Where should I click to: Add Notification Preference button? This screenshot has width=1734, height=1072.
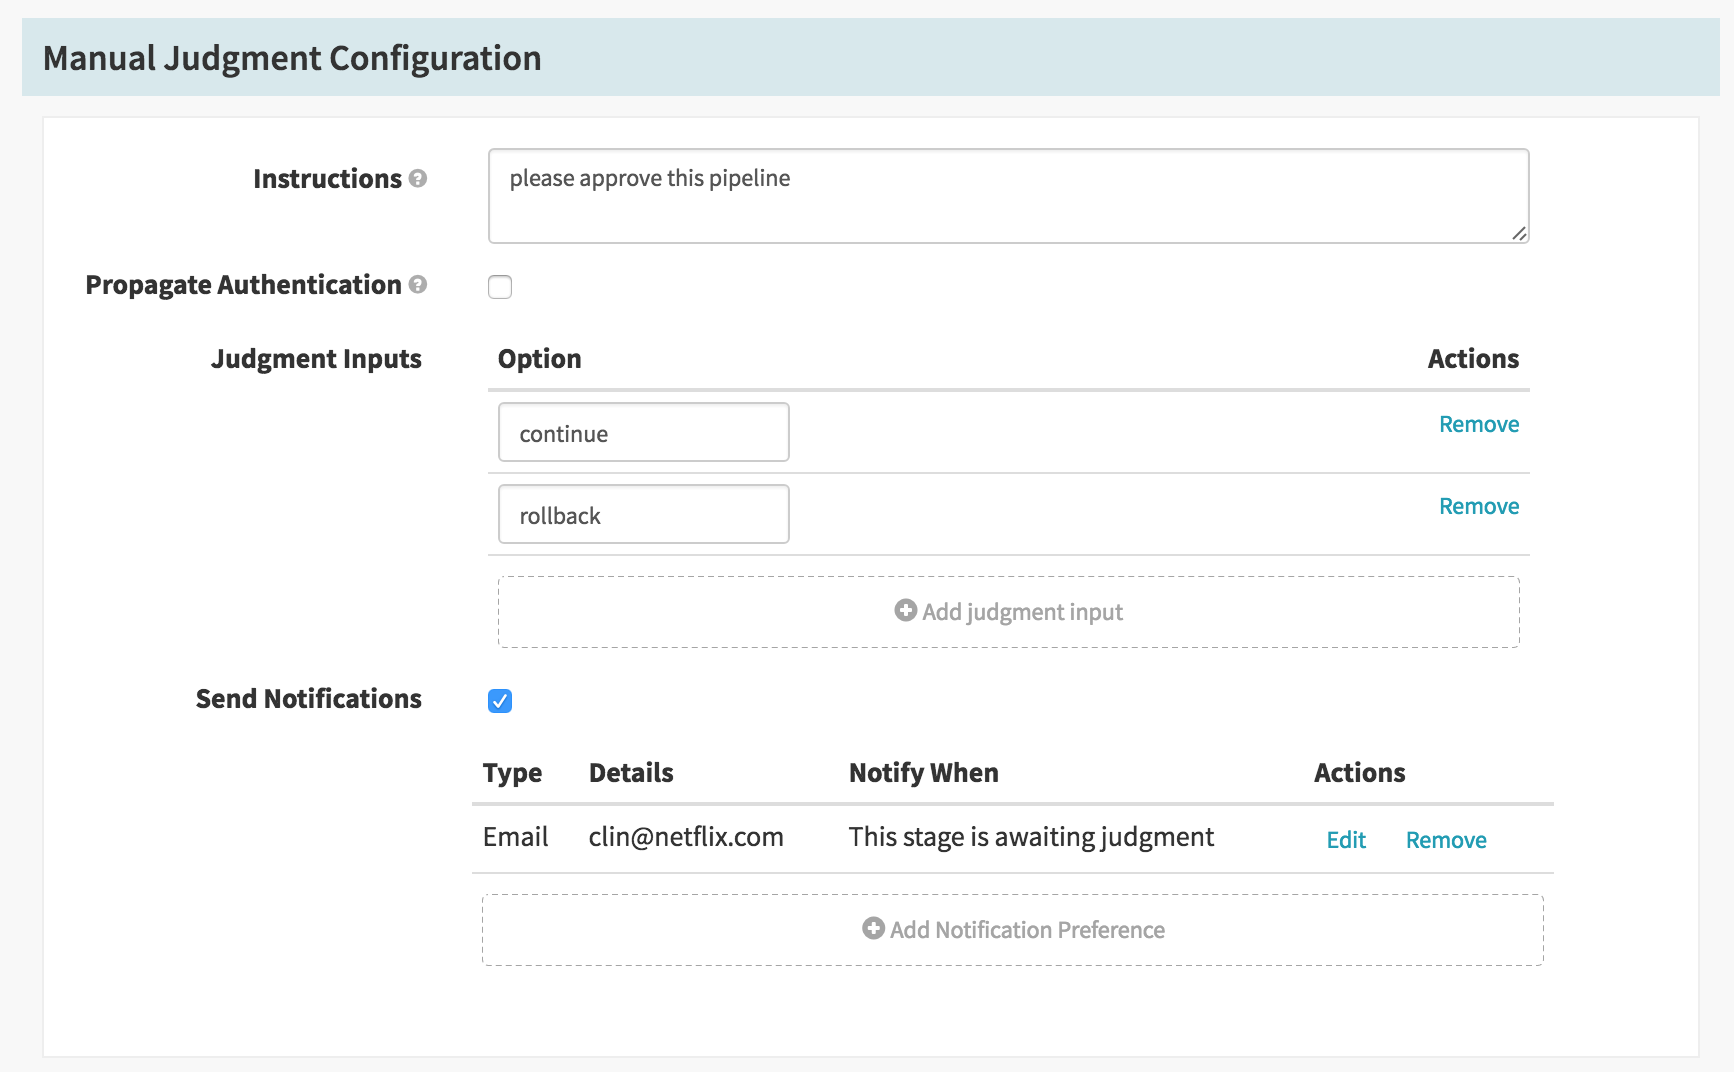(1013, 930)
